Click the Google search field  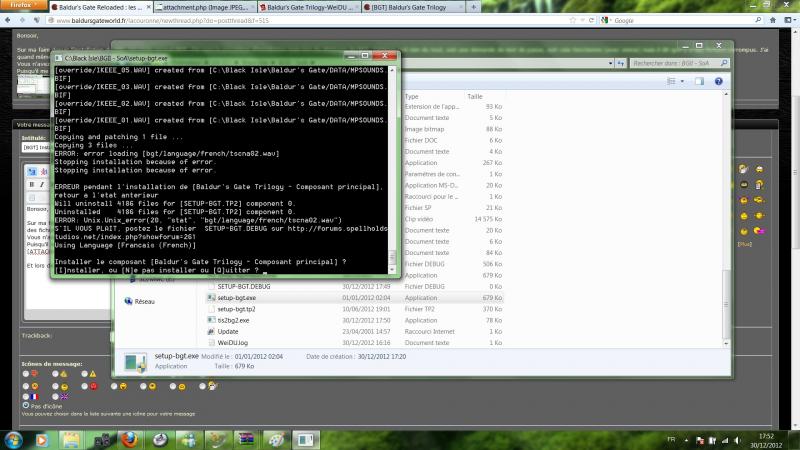683,20
